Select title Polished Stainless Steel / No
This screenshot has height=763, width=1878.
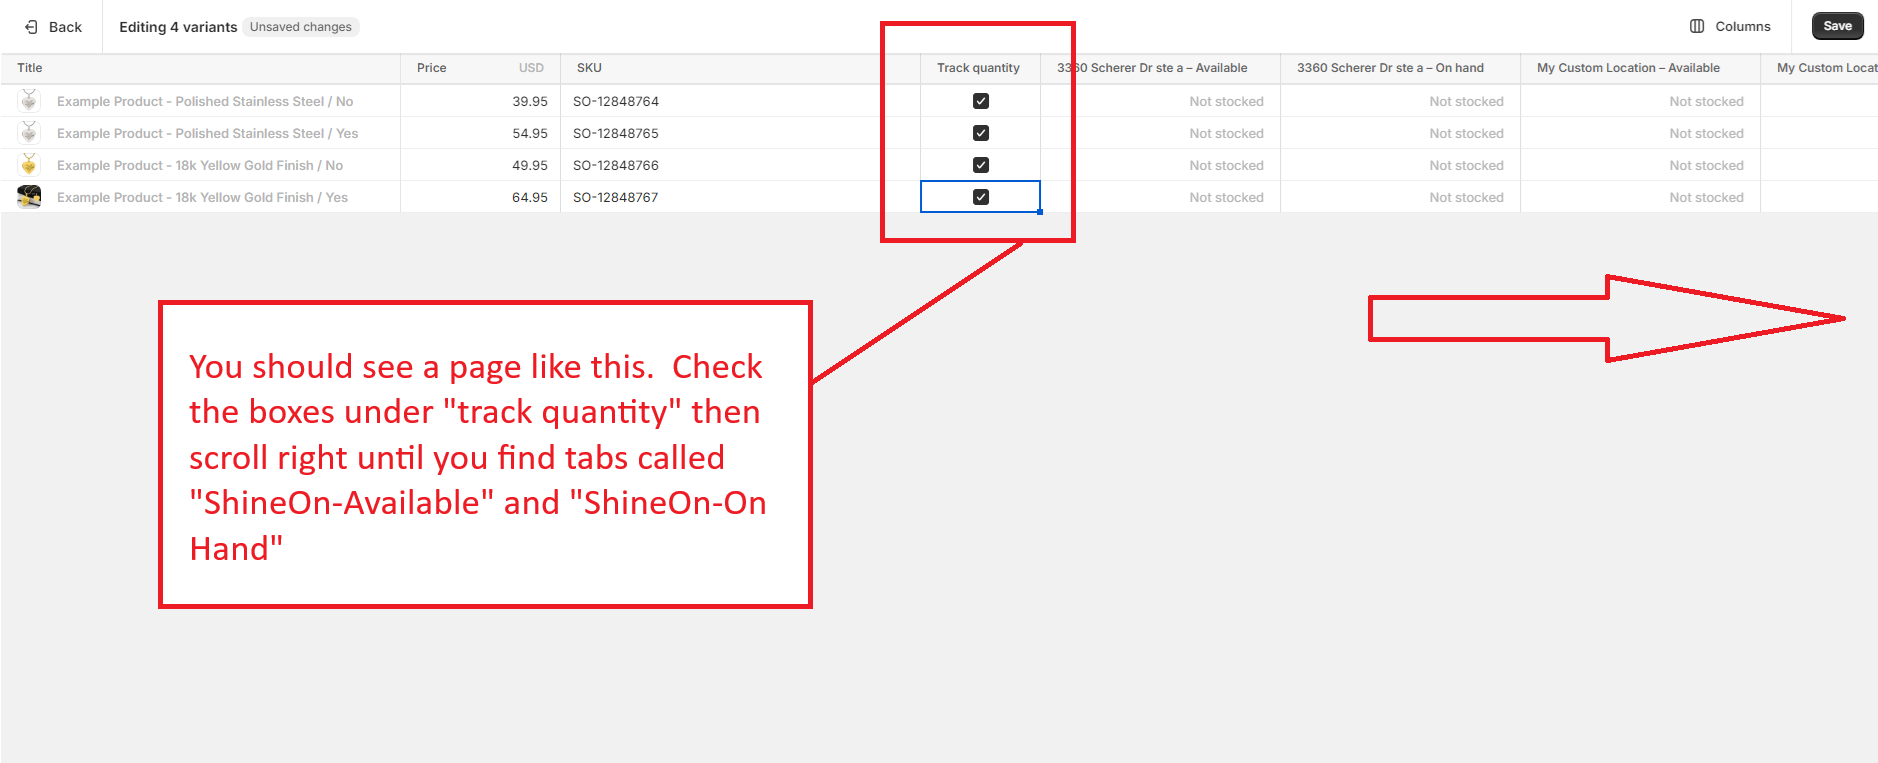click(205, 101)
